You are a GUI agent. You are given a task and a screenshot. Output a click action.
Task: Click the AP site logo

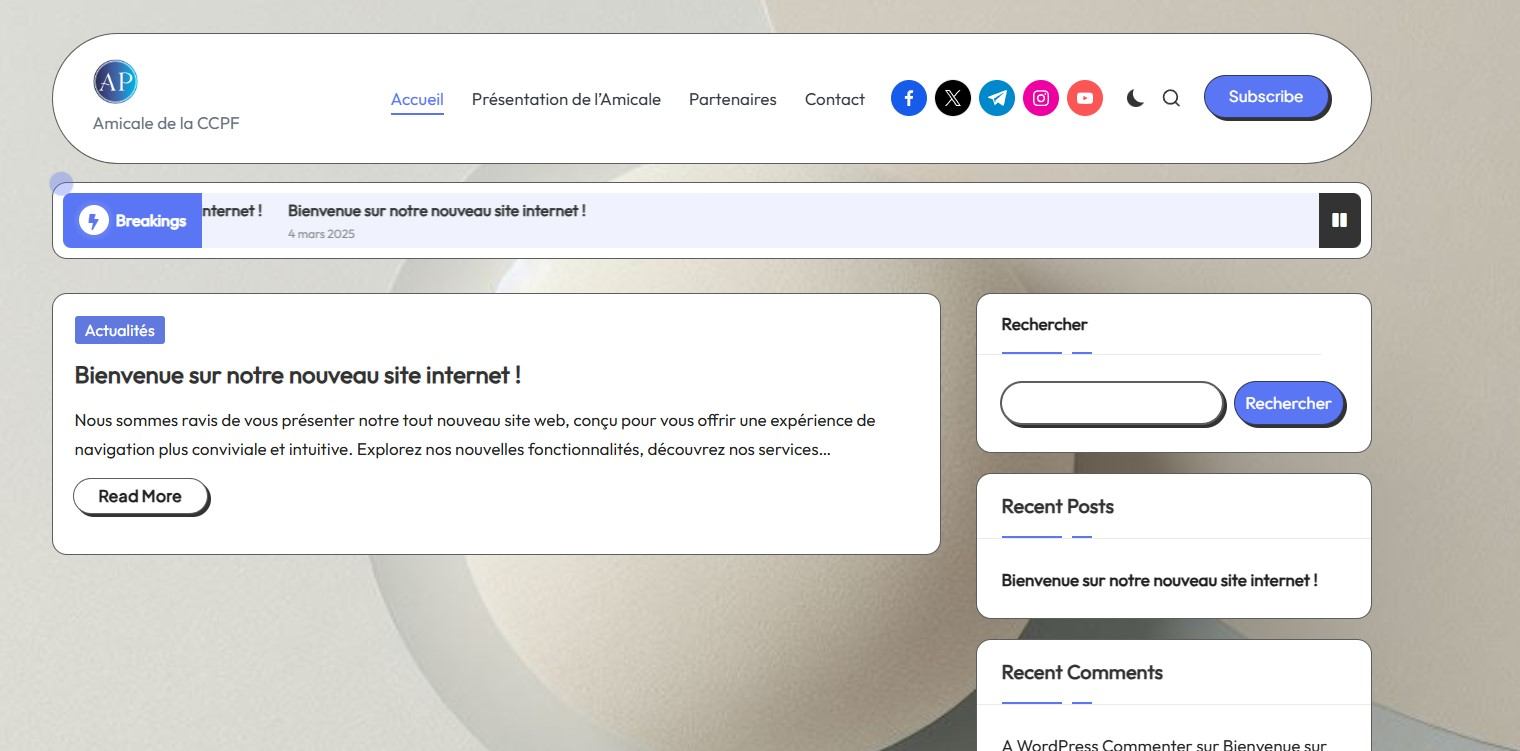point(115,82)
